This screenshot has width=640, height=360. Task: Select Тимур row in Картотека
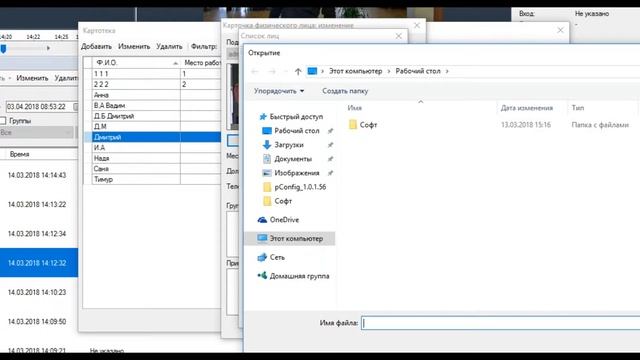[156, 179]
